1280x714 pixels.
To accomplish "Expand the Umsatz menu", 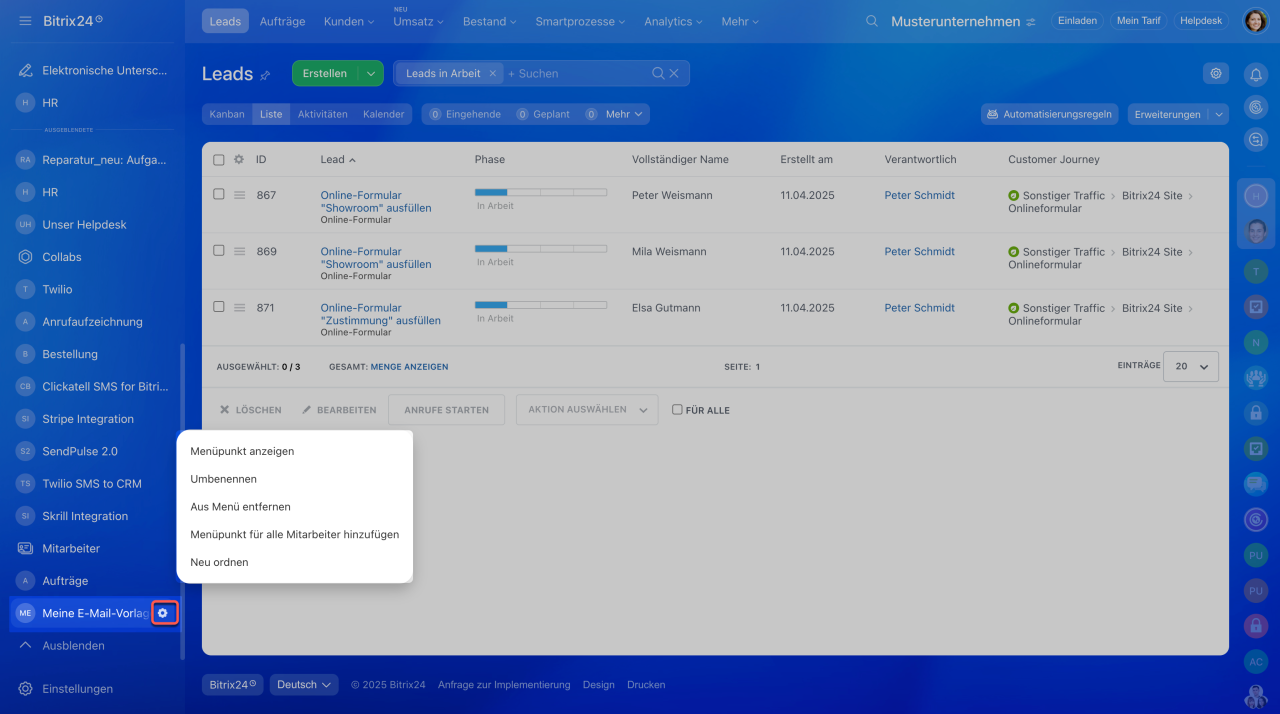I will click(419, 21).
